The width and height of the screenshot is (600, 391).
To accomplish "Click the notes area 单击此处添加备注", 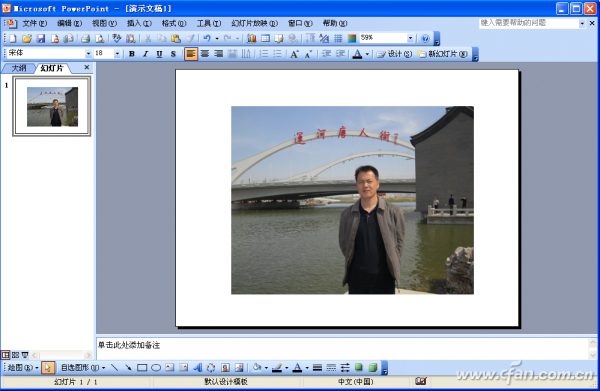I will [129, 345].
